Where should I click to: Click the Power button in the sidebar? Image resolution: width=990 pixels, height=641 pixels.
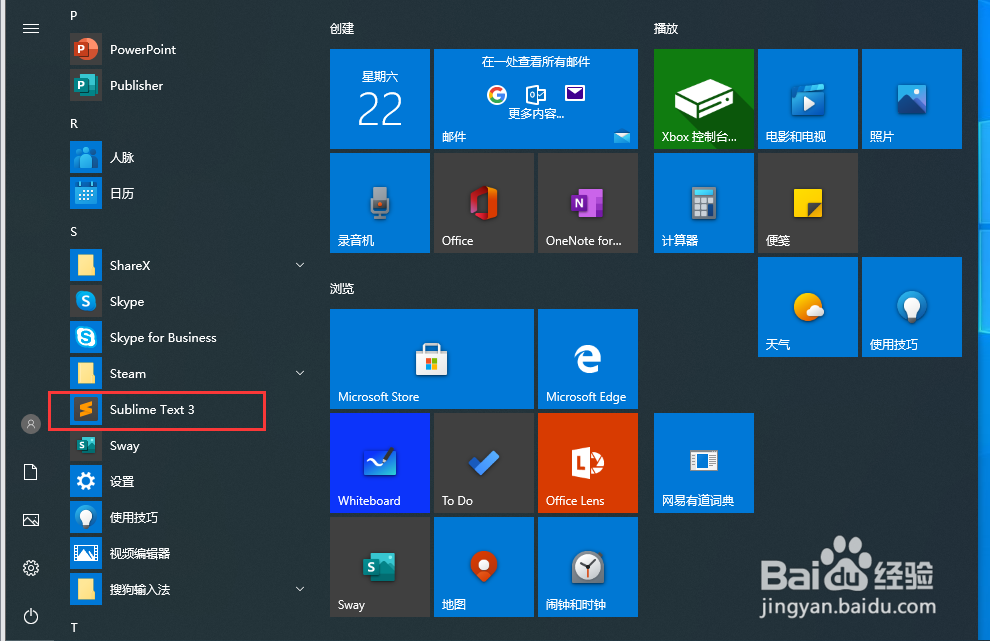point(31,616)
